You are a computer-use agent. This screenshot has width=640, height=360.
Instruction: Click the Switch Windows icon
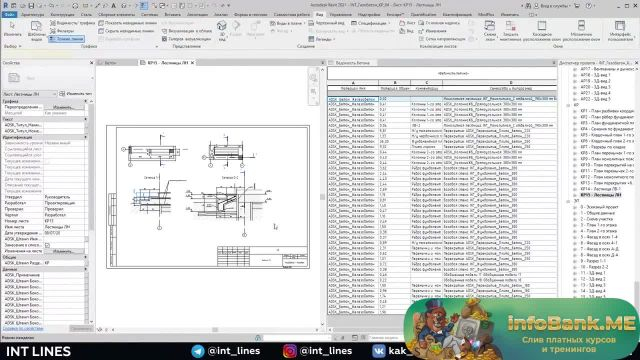point(489,31)
